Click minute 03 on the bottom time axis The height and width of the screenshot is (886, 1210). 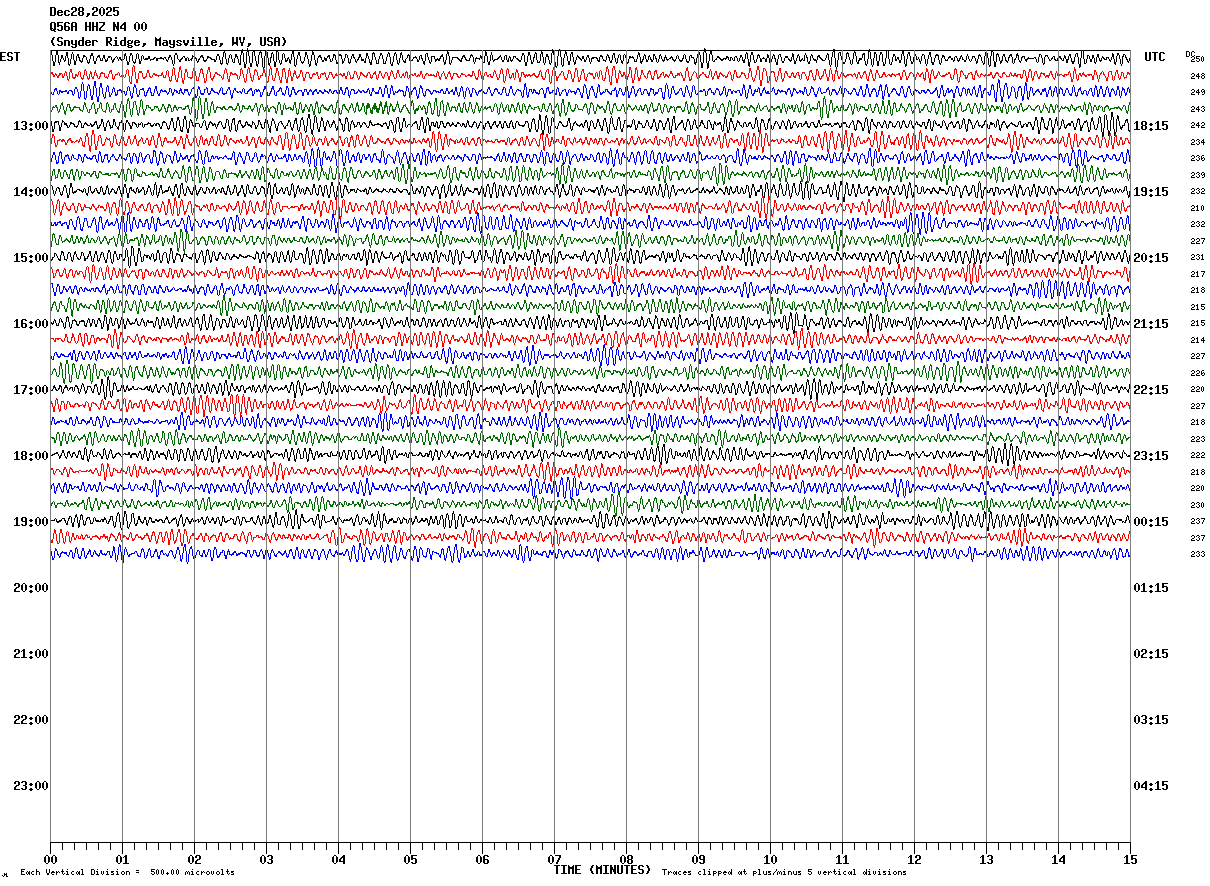pyautogui.click(x=266, y=860)
